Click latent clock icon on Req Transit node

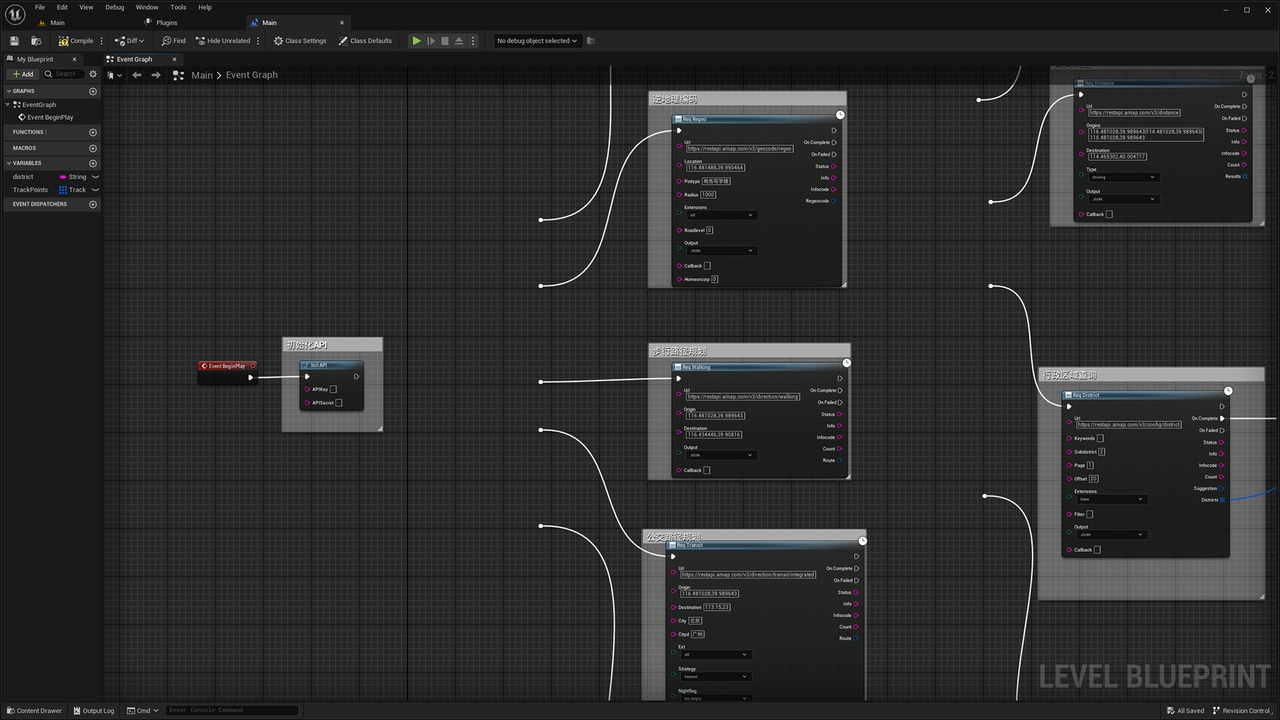(x=862, y=541)
